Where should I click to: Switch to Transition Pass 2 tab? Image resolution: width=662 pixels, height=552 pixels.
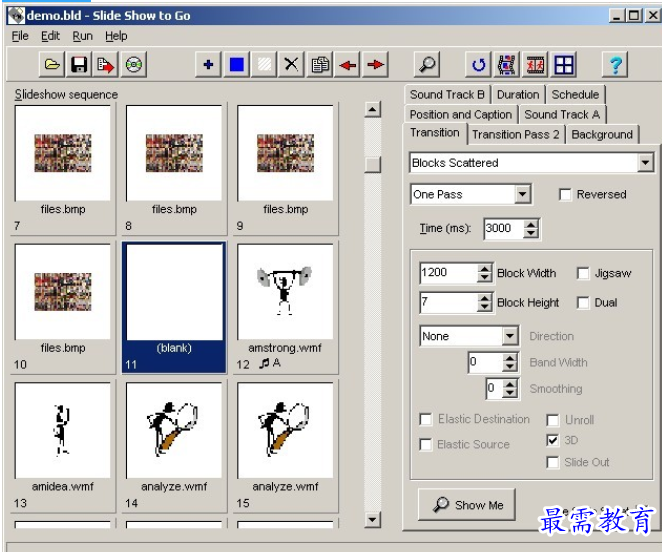515,135
